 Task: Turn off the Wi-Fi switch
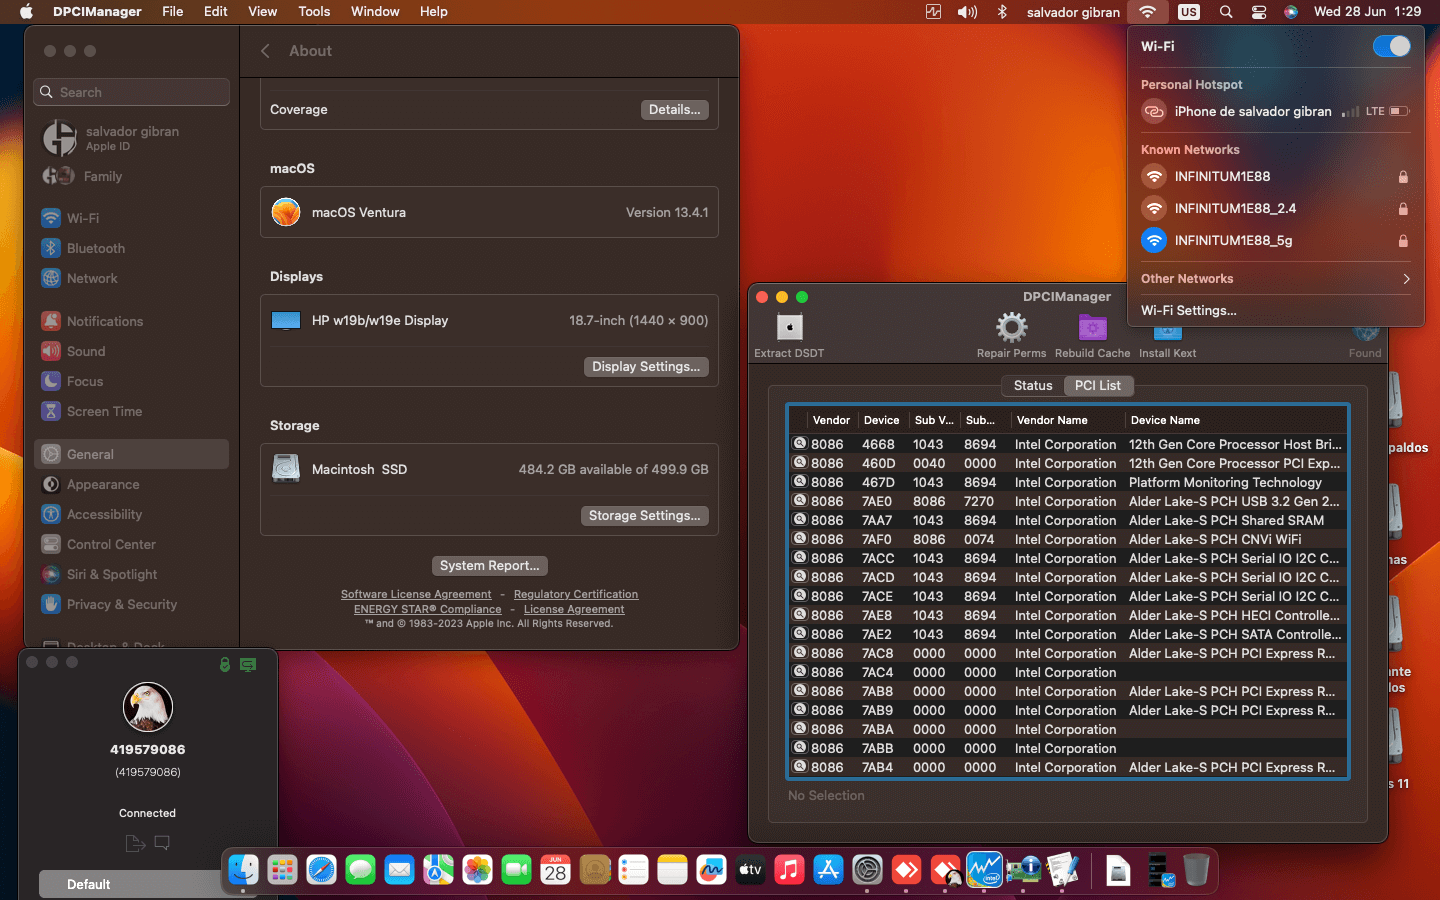(1391, 46)
